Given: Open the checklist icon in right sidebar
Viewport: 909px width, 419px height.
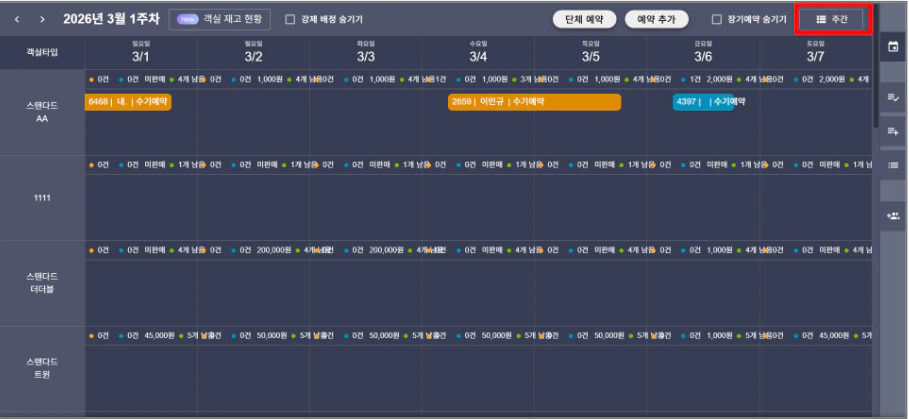Looking at the screenshot, I should coord(893,97).
